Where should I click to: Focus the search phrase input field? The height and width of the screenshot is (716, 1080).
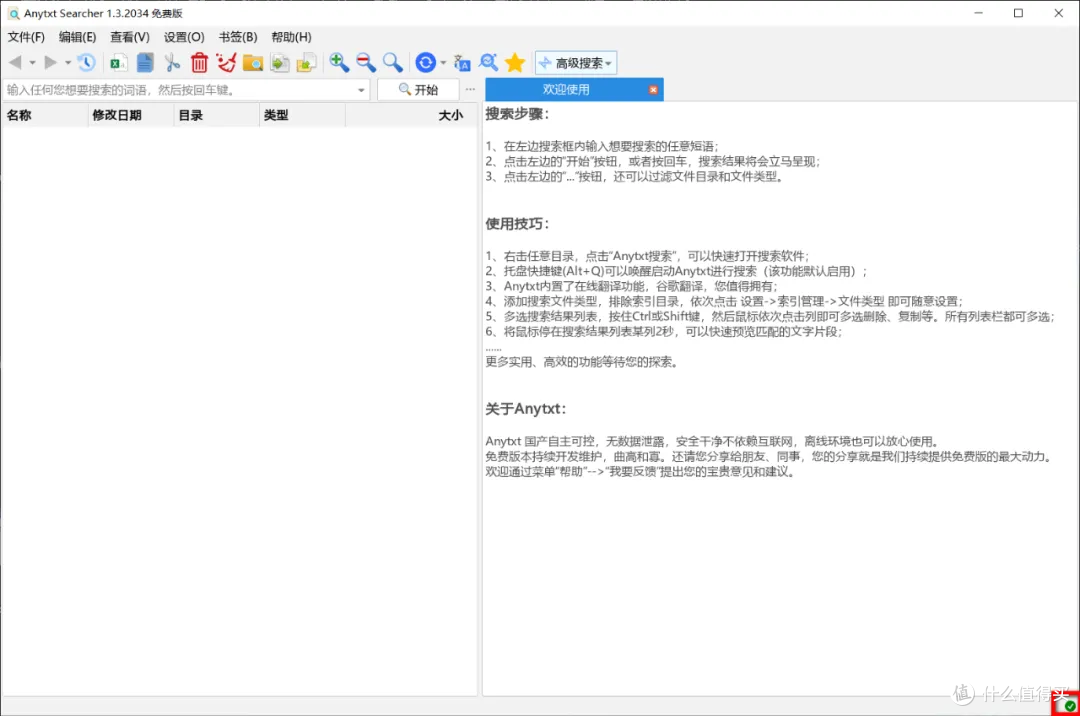186,90
